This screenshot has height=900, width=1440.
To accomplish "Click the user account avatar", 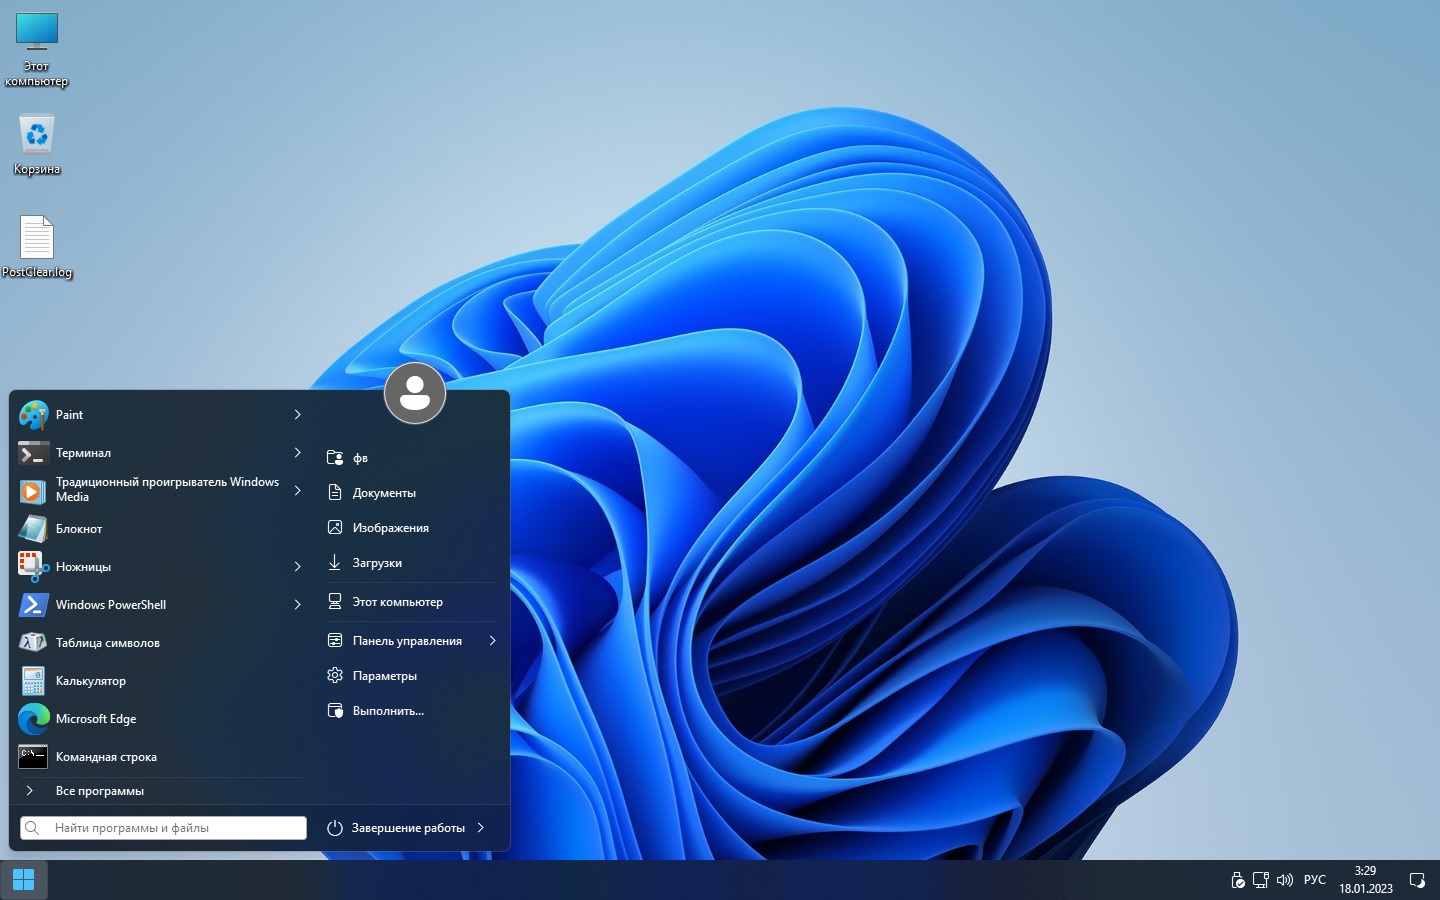I will tap(415, 393).
